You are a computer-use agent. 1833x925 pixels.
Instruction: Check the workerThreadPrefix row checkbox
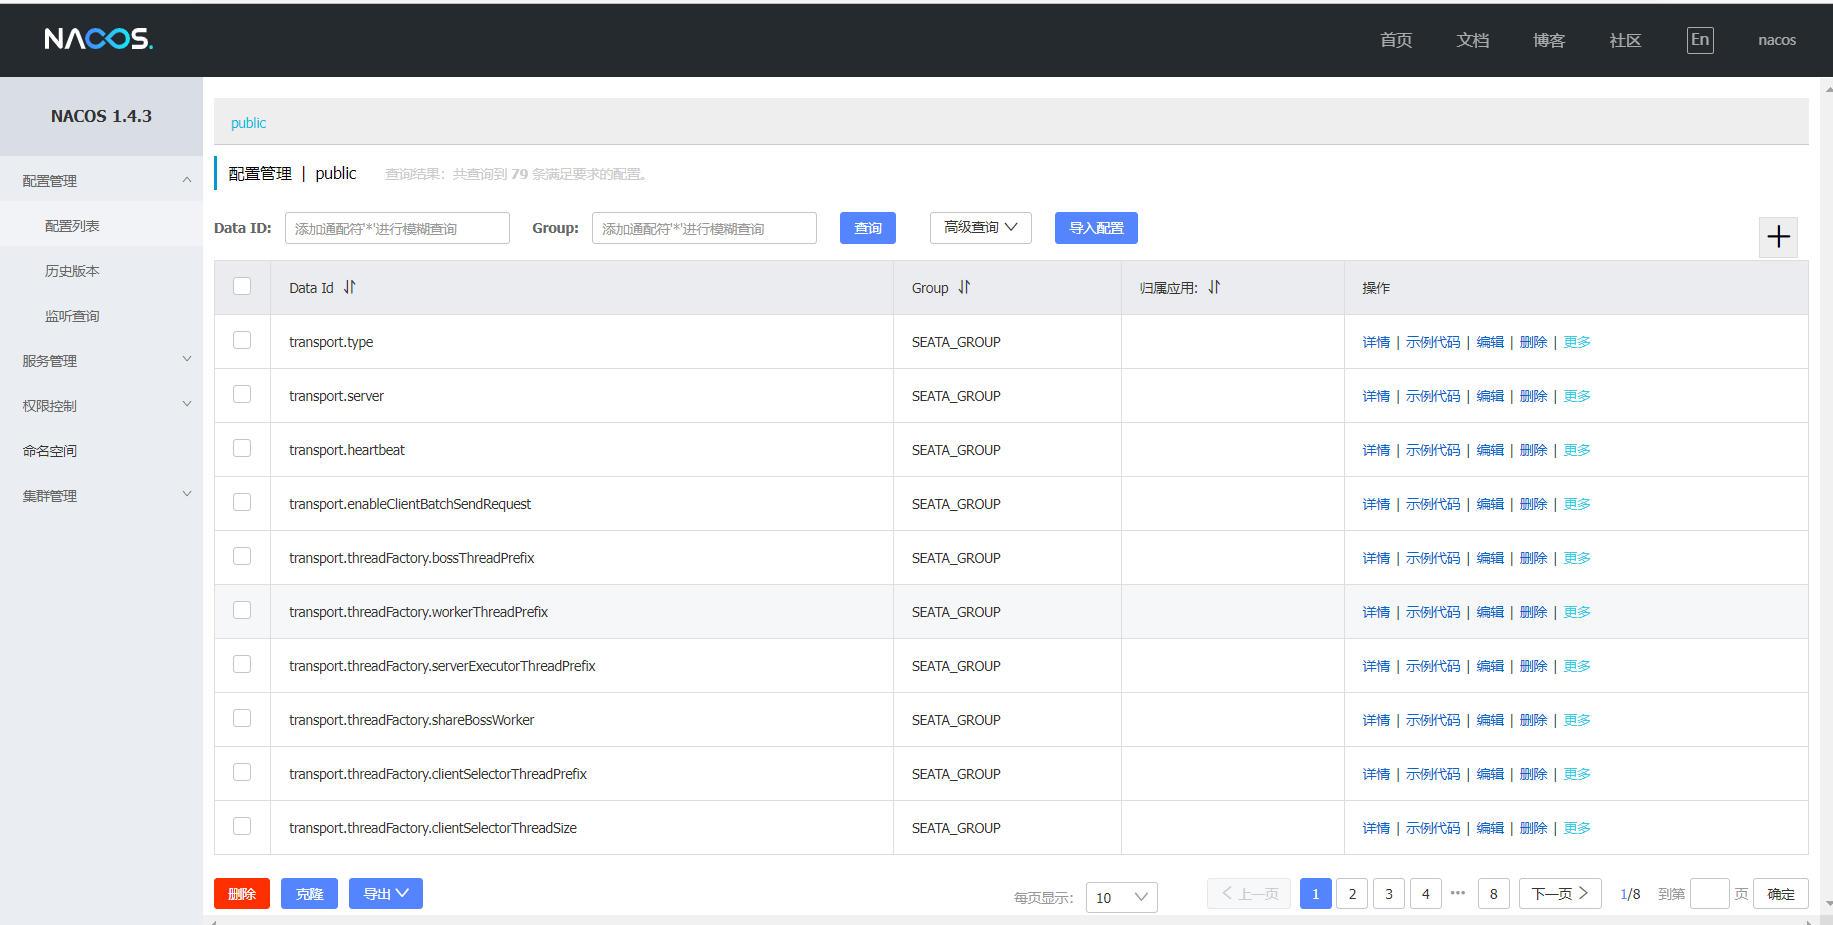point(242,610)
